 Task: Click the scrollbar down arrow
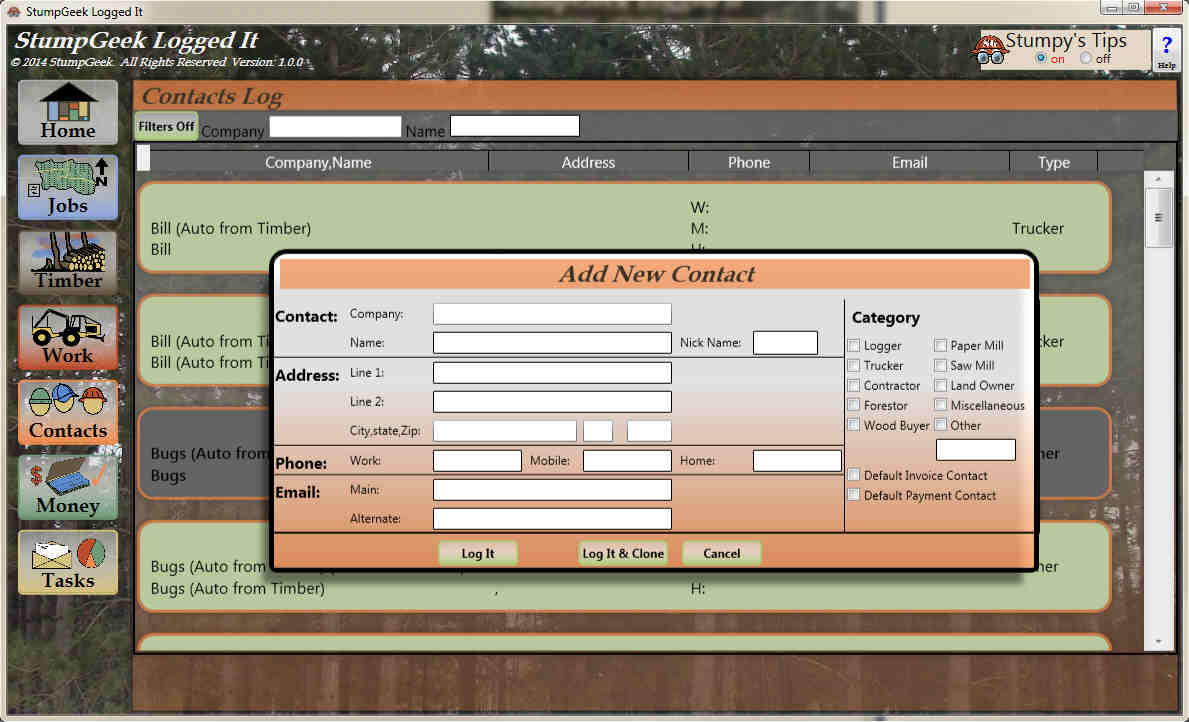[x=1158, y=642]
